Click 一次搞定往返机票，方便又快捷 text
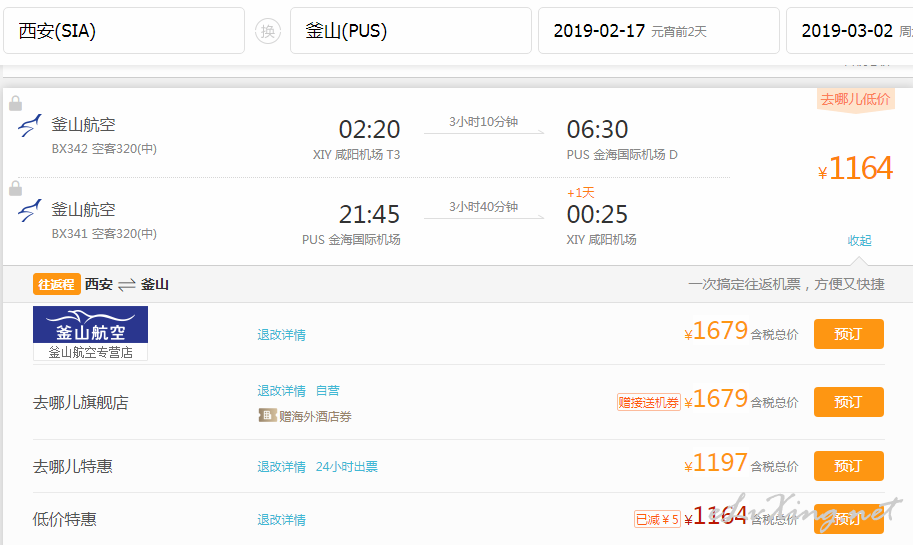Viewport: 913px width, 545px height. [786, 284]
